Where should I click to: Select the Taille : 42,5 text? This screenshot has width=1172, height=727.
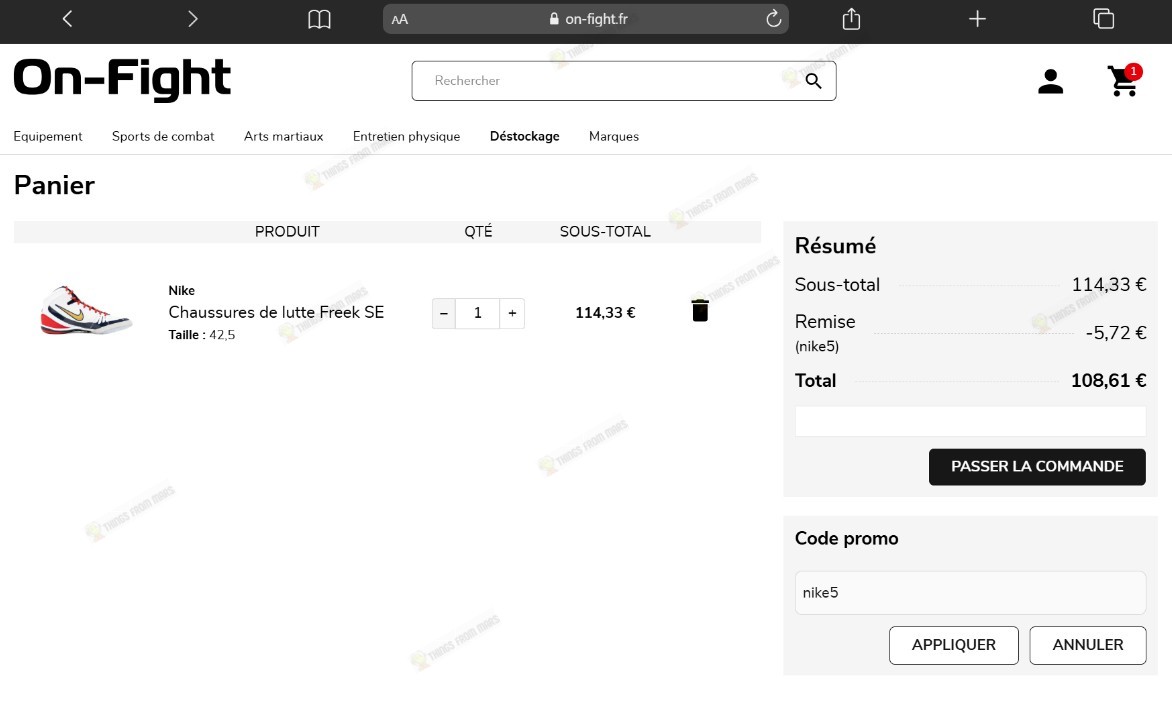pos(202,335)
